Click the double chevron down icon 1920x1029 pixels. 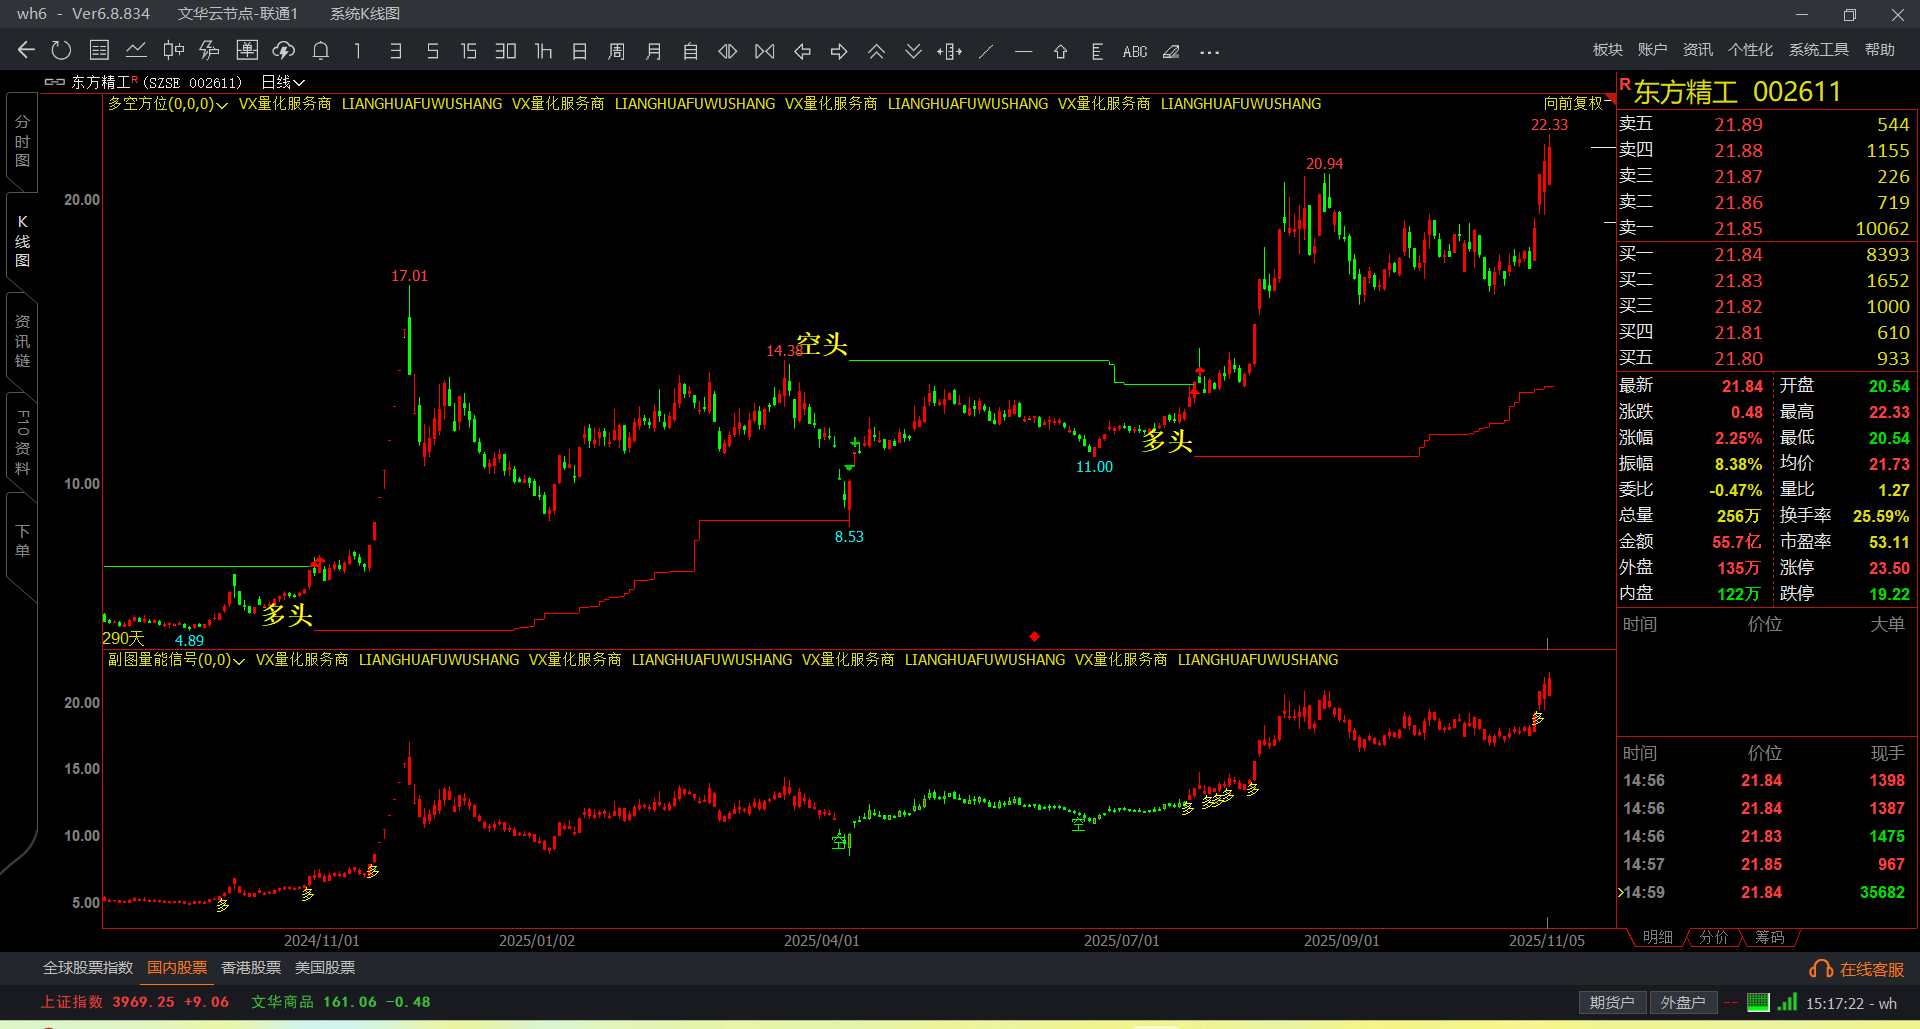(913, 51)
